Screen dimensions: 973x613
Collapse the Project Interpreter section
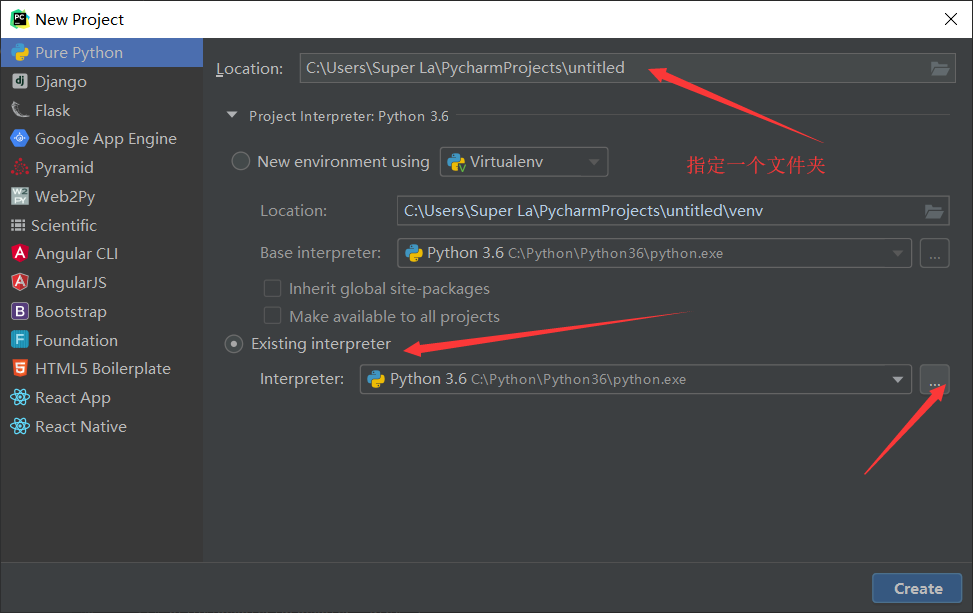coord(232,115)
